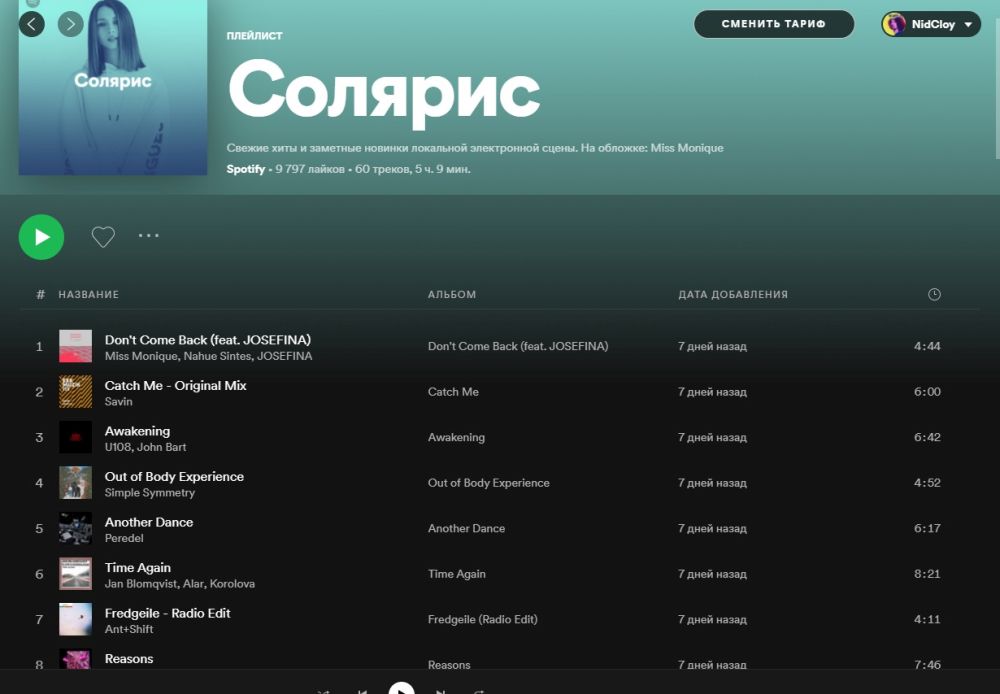Open album link Time Again
Viewport: 1000px width, 694px height.
click(457, 574)
